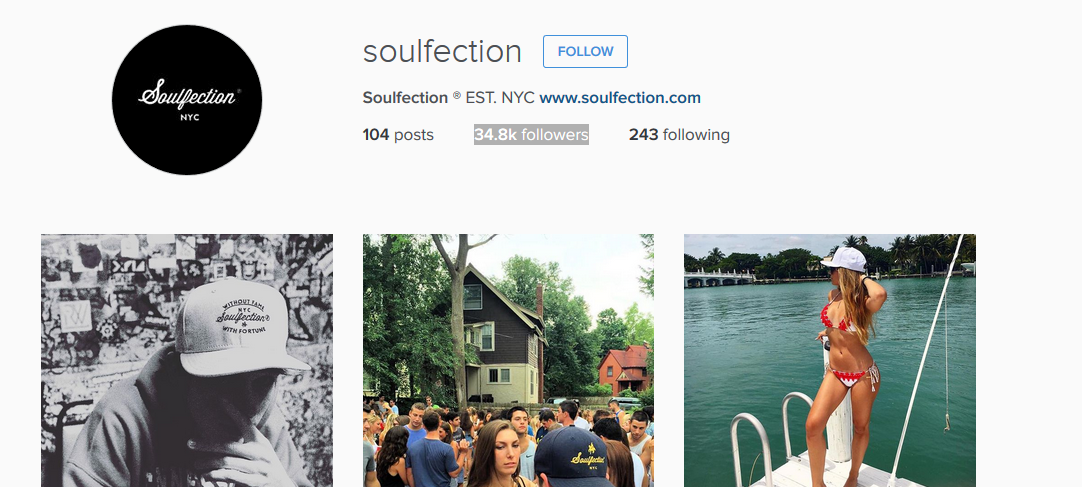The height and width of the screenshot is (487, 1082).
Task: Open the 243 following list
Action: (679, 135)
